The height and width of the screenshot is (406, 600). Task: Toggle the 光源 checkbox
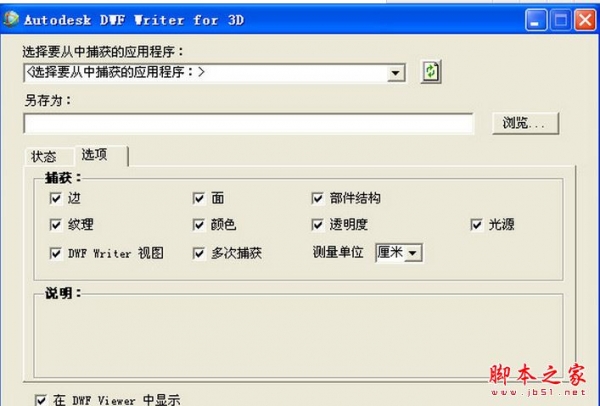tap(476, 225)
